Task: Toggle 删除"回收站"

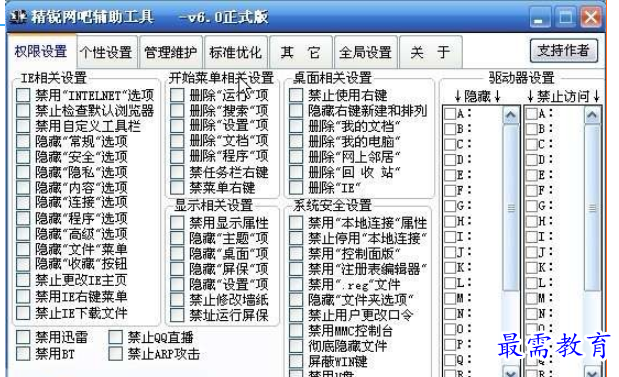Action: point(296,172)
